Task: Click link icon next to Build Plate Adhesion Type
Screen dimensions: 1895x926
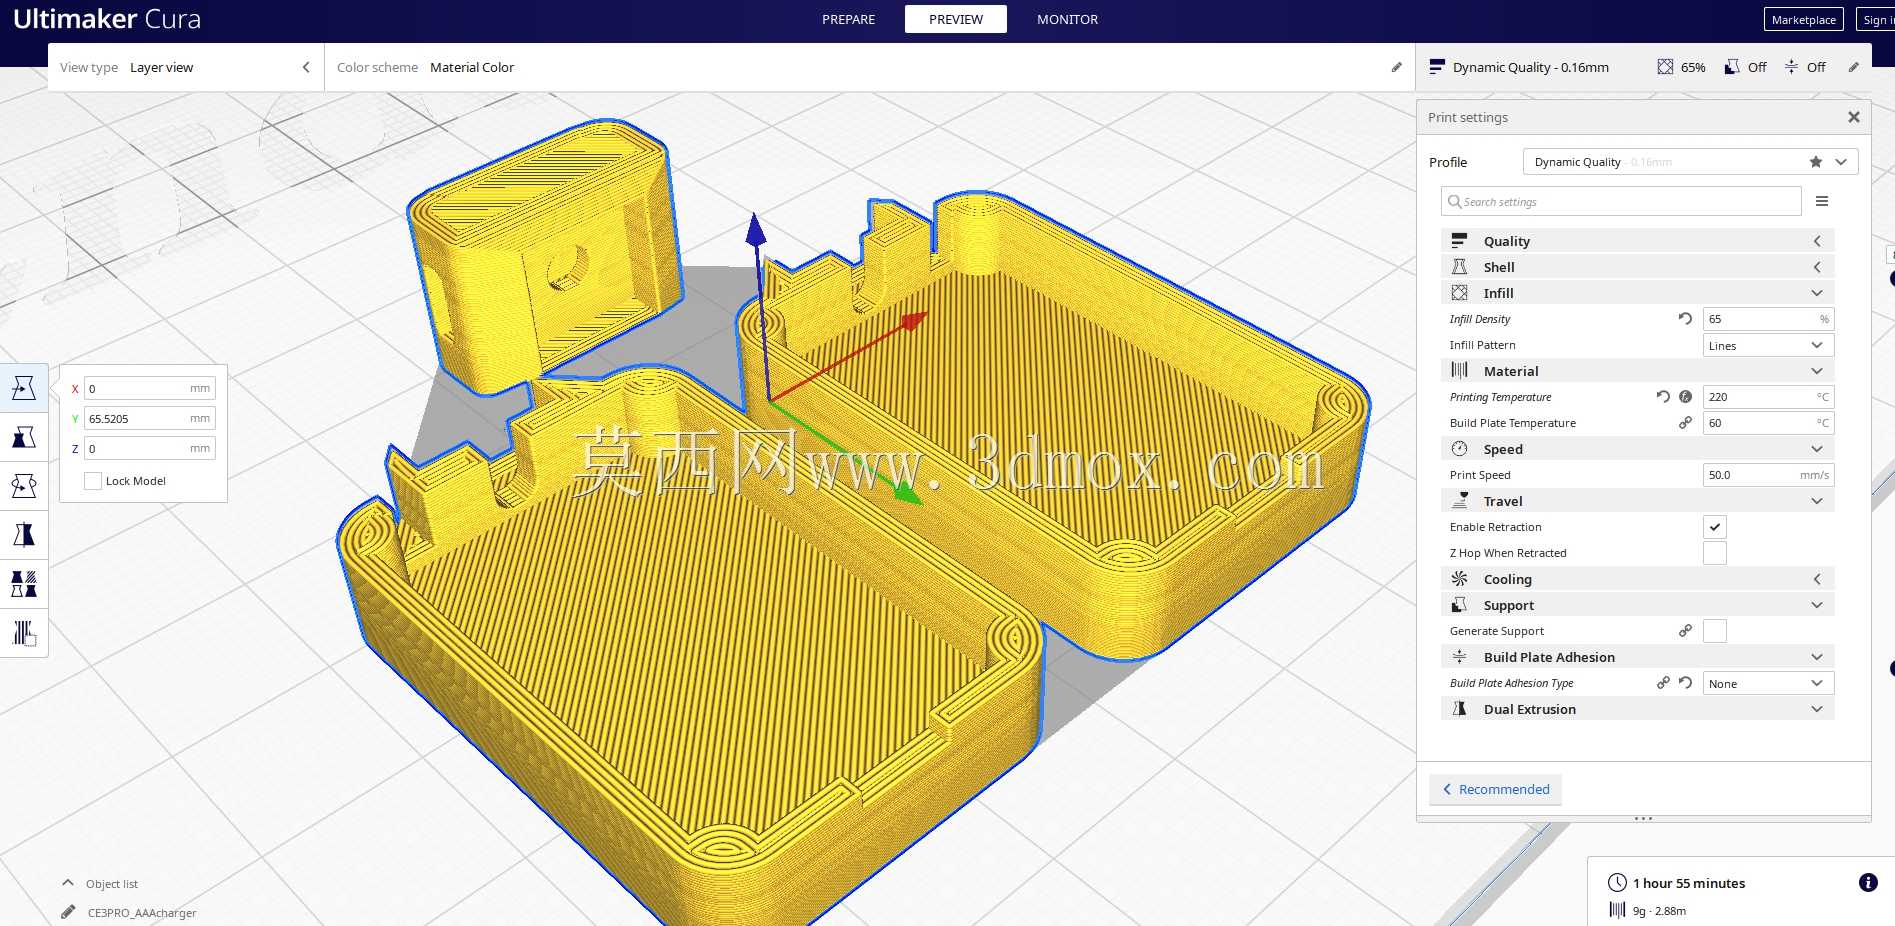Action: (x=1663, y=683)
